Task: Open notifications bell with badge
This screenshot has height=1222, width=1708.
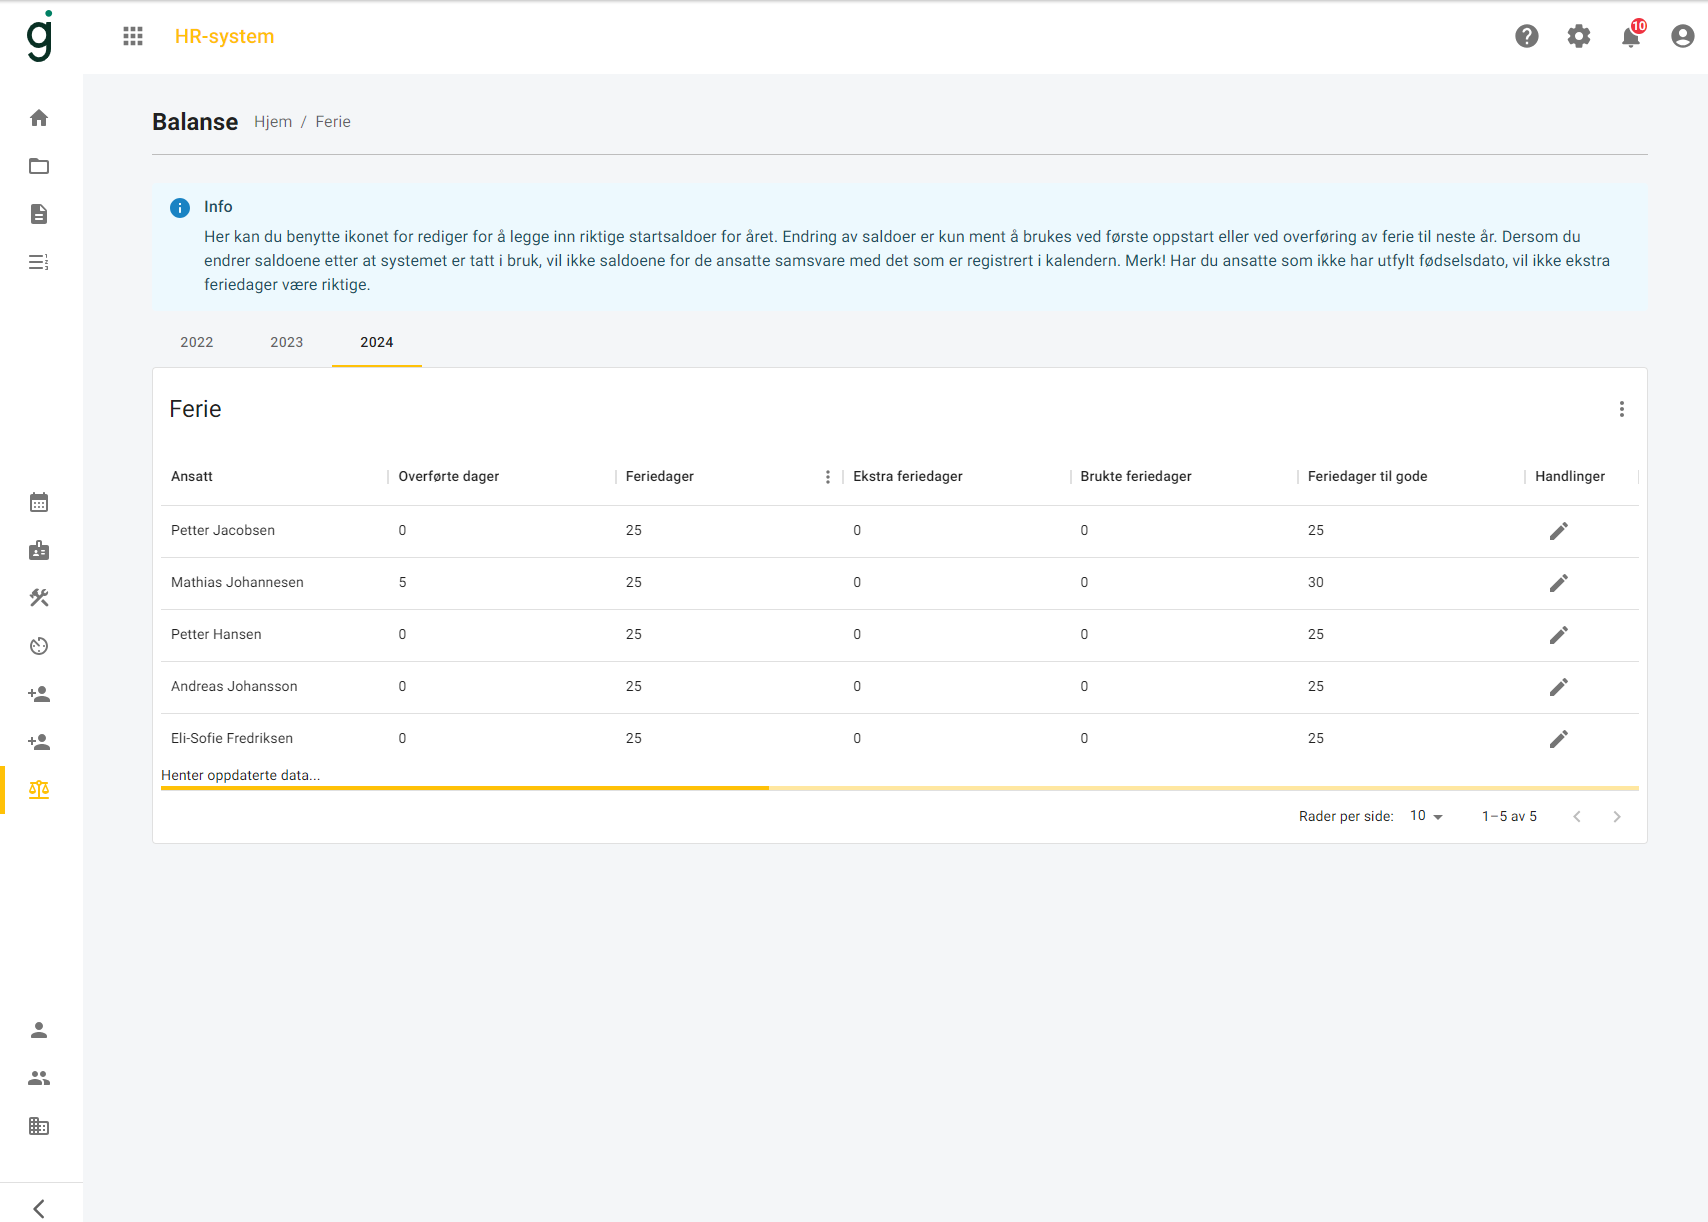Action: (x=1630, y=37)
